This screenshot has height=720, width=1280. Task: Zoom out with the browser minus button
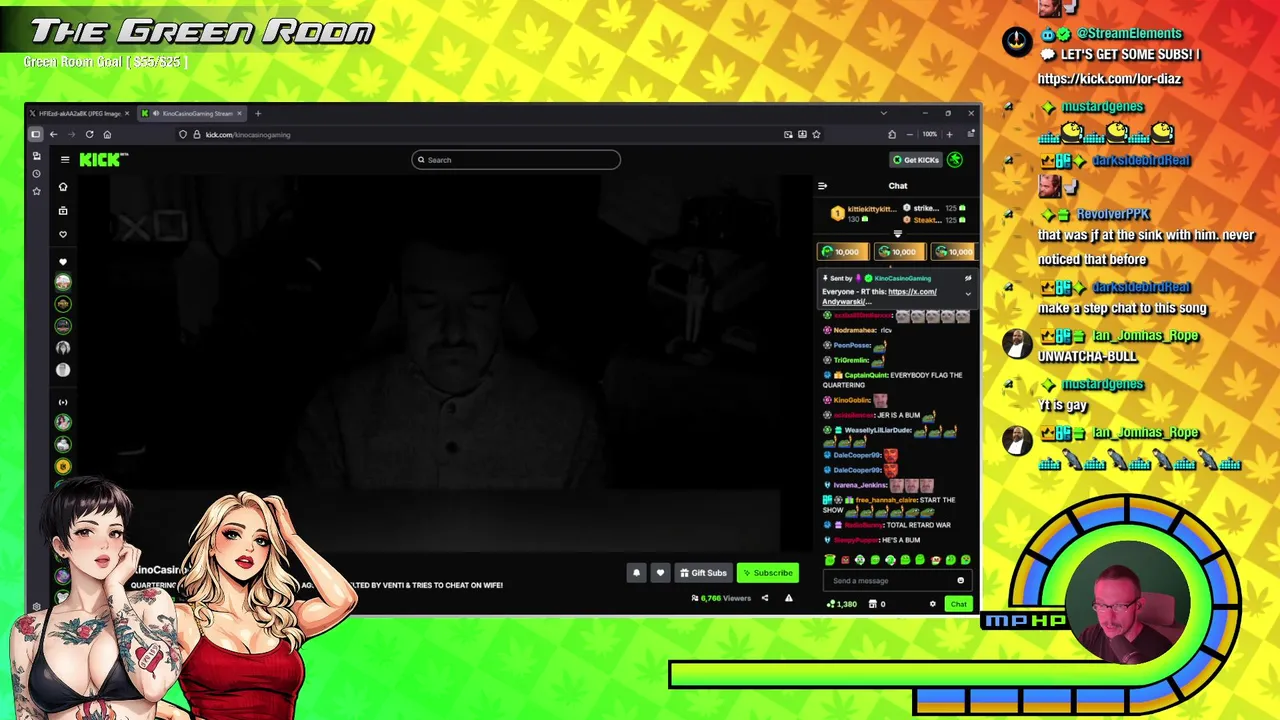point(910,134)
